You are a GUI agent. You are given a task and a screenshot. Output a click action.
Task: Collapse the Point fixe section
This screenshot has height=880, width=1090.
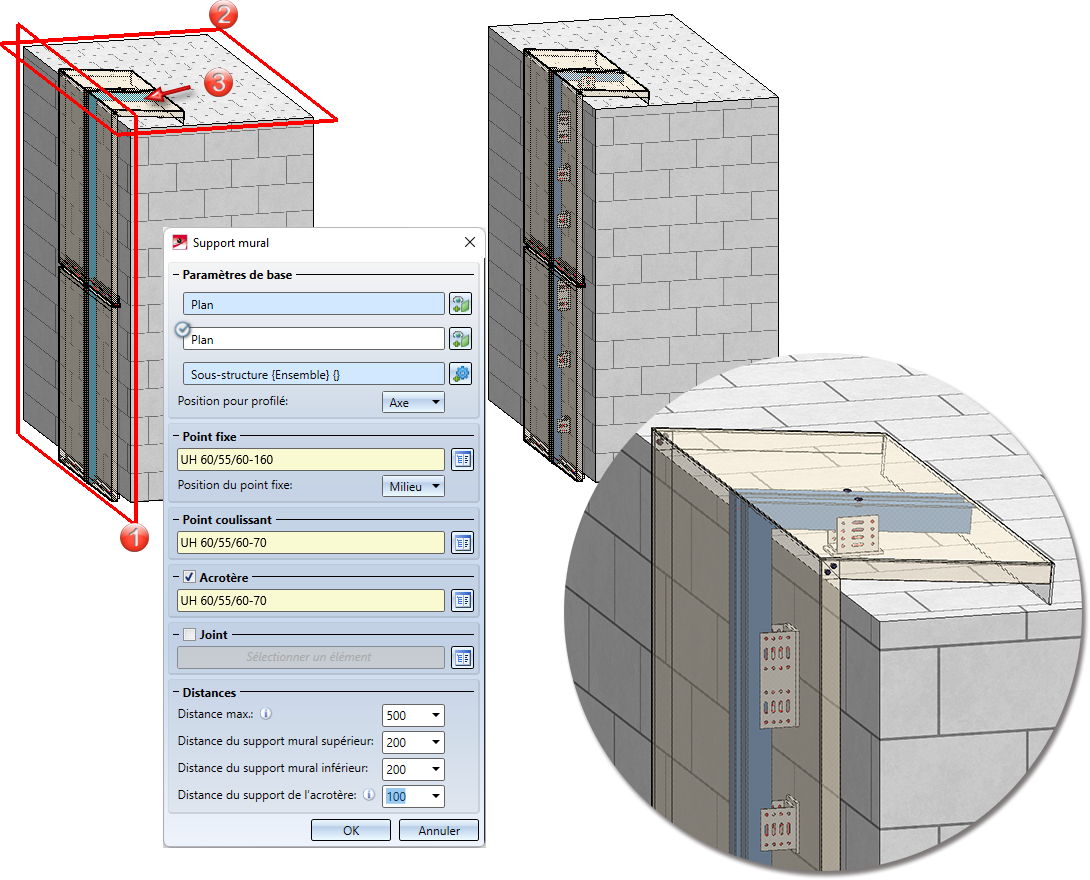click(176, 437)
